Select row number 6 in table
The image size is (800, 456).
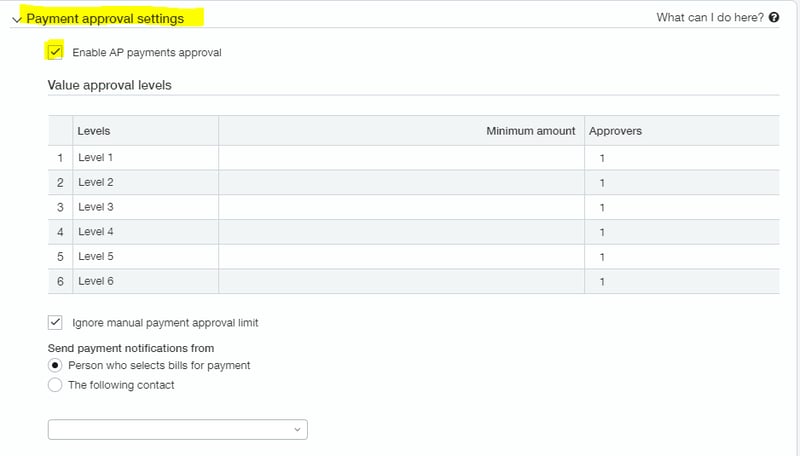coord(60,282)
